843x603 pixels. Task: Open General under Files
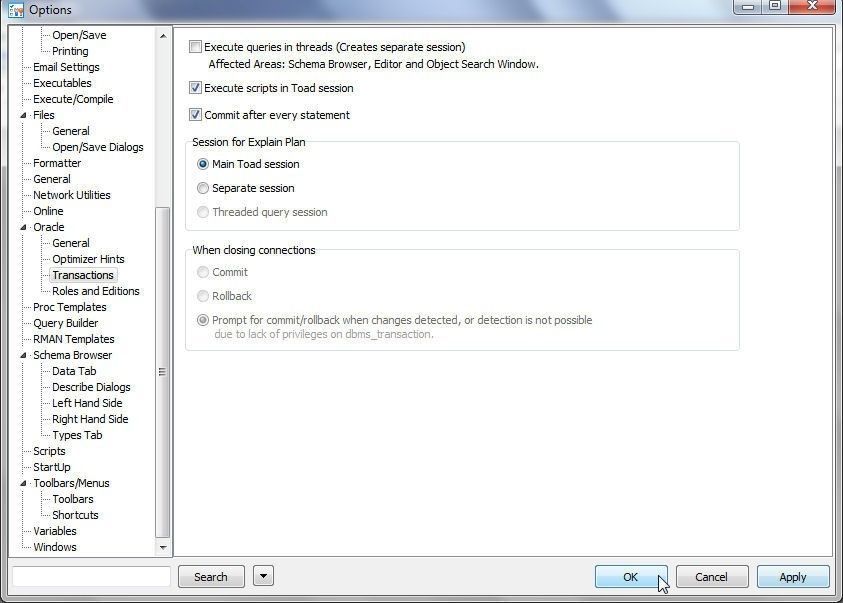[x=70, y=131]
